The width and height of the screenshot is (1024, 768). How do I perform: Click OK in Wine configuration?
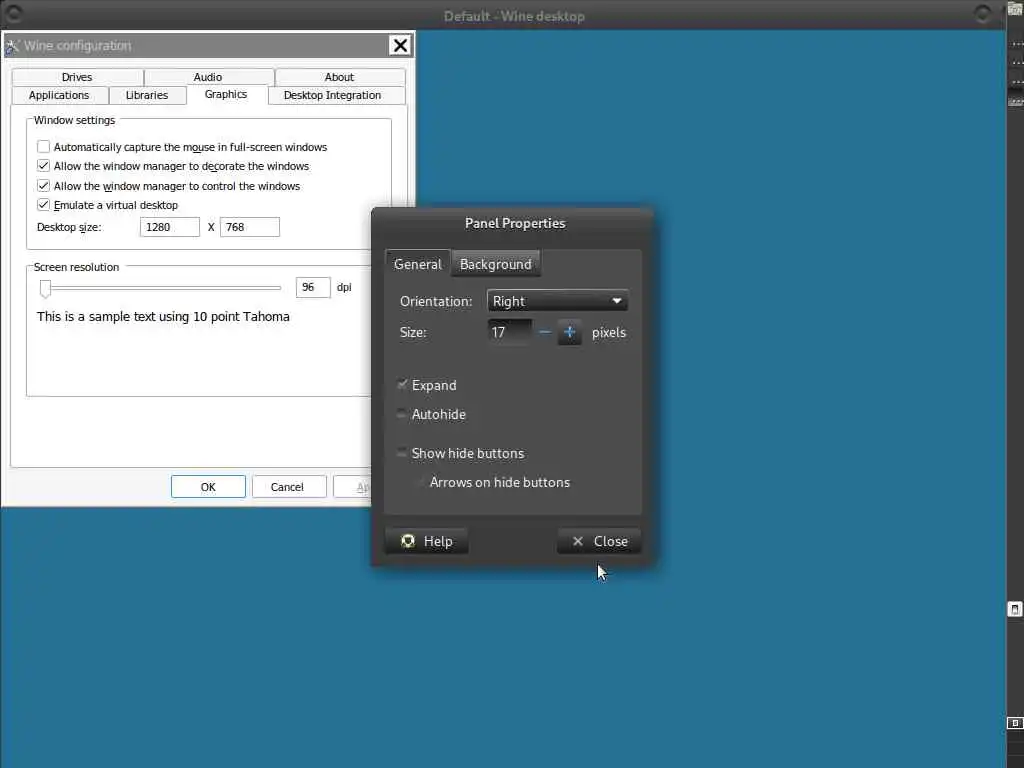click(x=208, y=487)
